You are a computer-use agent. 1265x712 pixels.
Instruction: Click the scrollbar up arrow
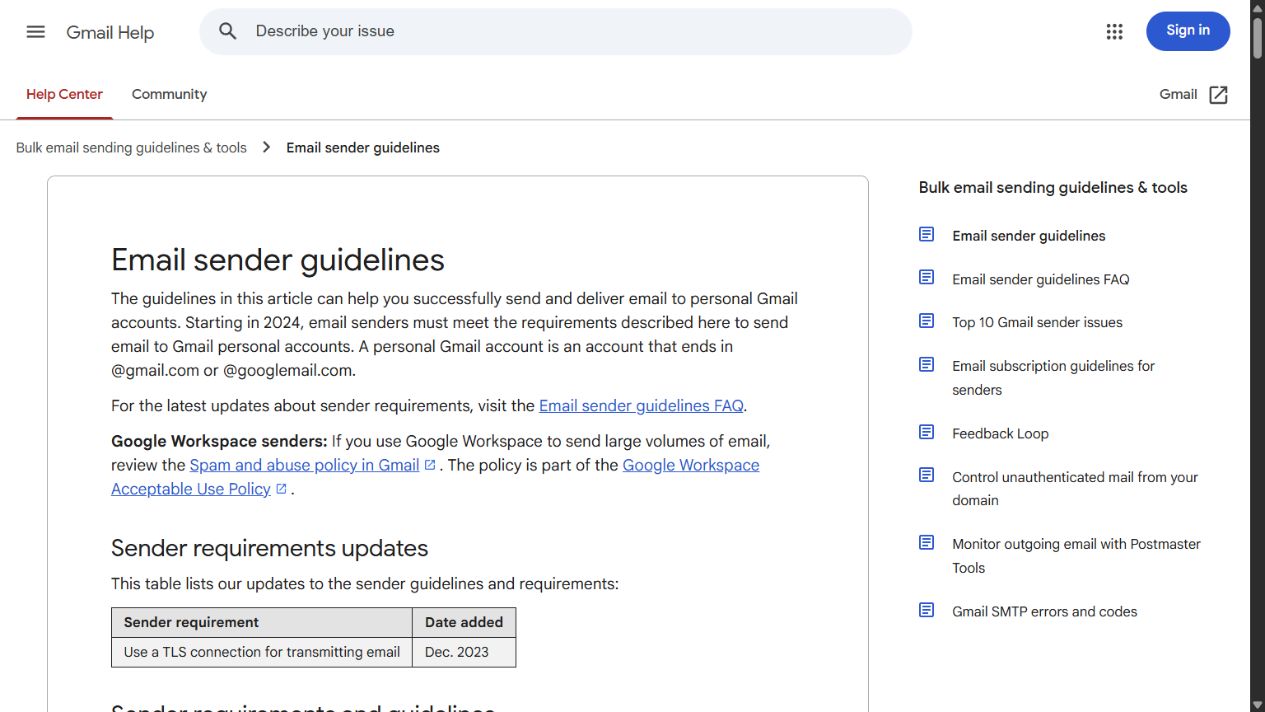(1257, 7)
